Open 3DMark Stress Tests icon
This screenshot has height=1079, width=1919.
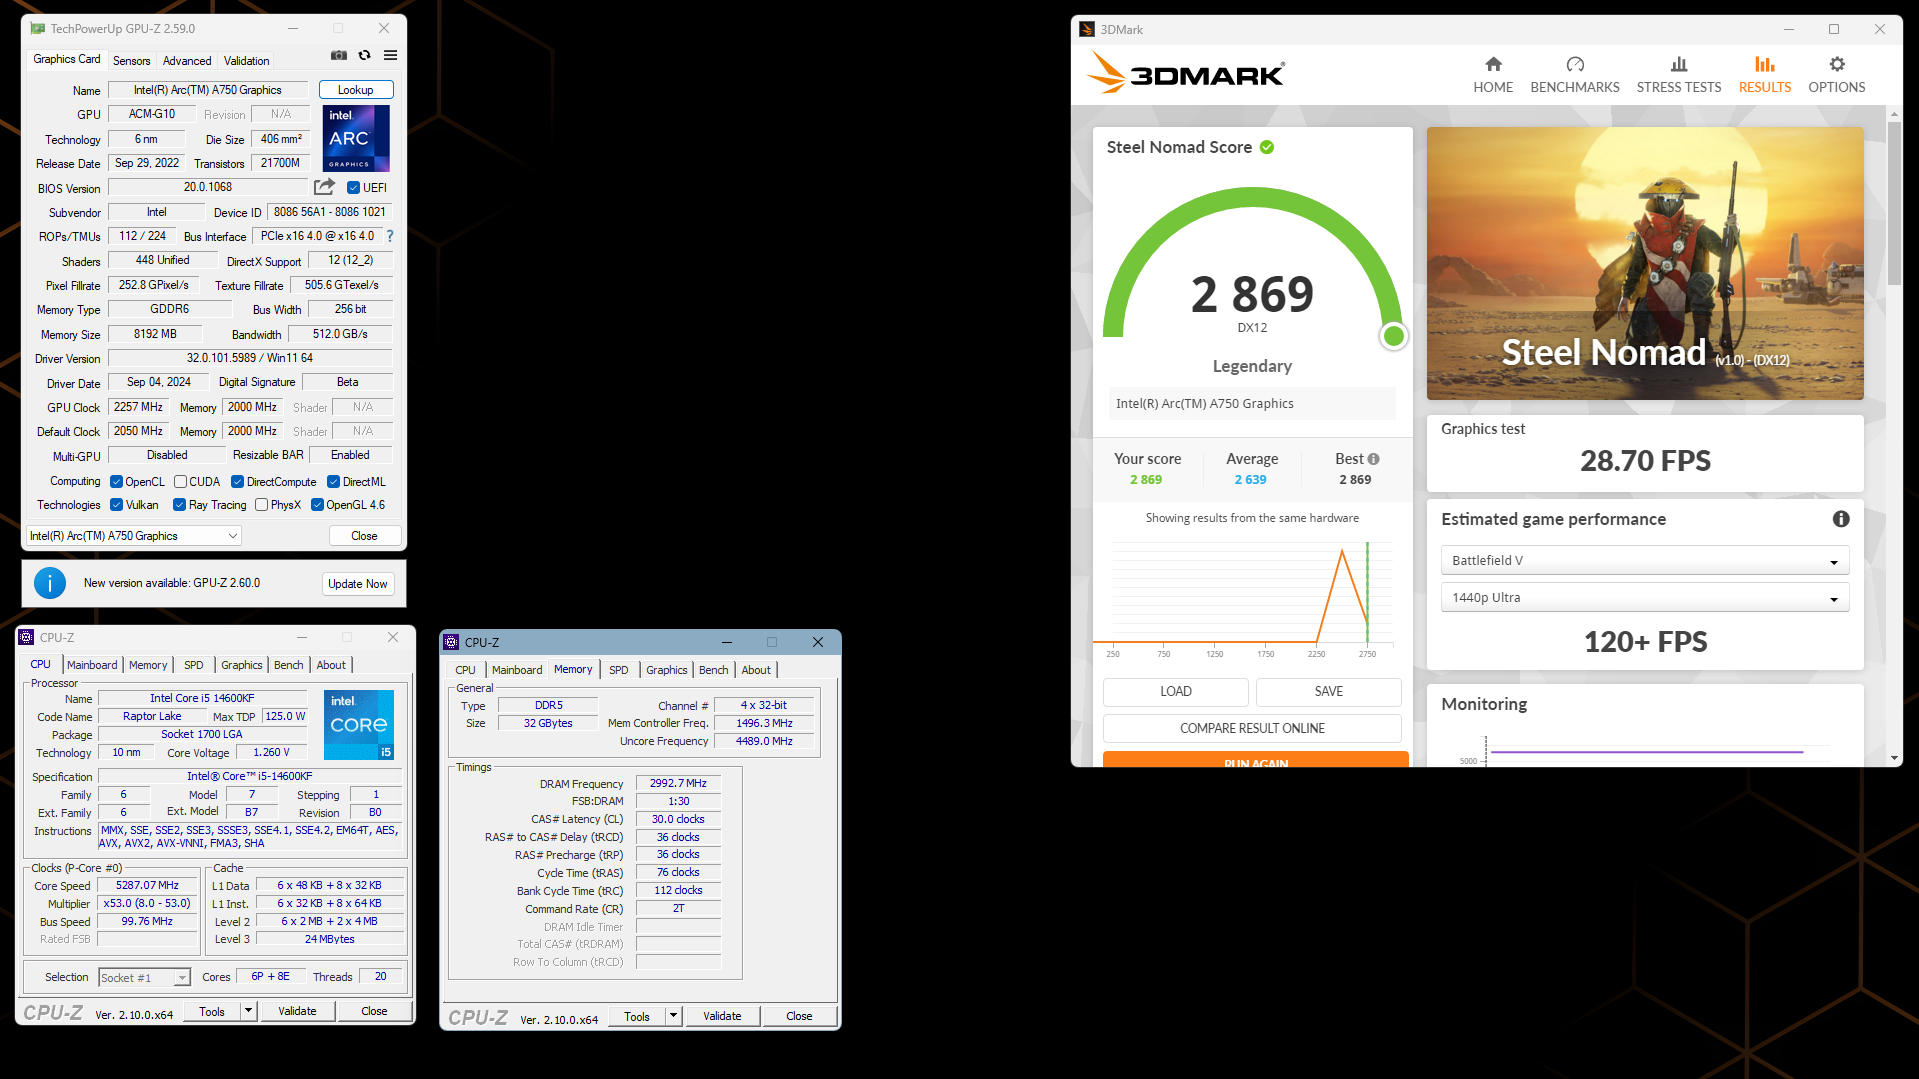click(1679, 64)
